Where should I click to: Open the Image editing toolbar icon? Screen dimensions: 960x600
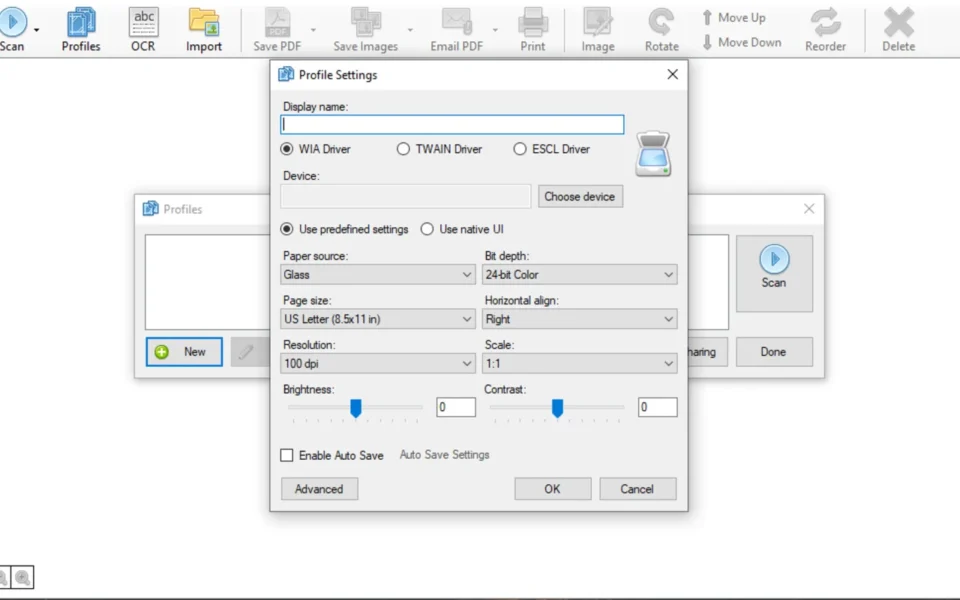[598, 22]
